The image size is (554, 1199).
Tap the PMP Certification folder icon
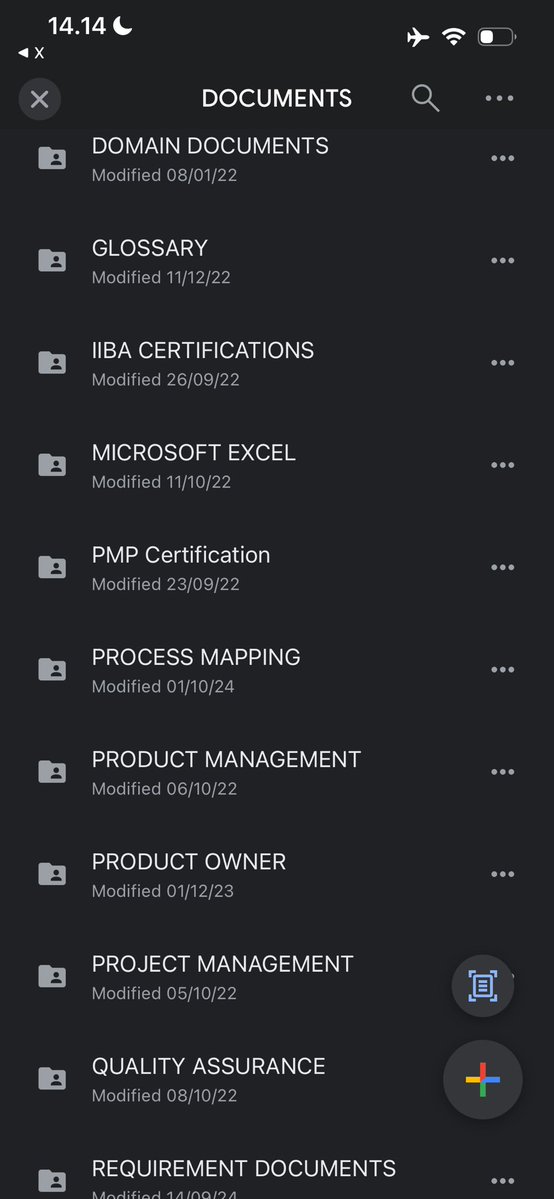point(52,567)
